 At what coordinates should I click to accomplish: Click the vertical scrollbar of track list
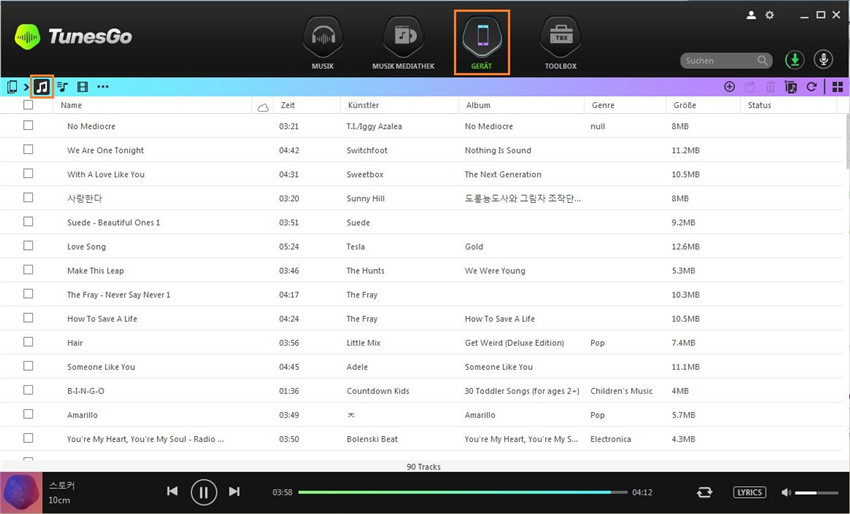847,142
